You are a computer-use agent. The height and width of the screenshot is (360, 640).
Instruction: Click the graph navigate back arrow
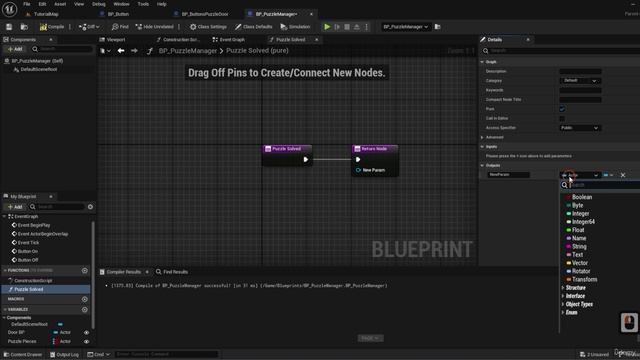121,51
